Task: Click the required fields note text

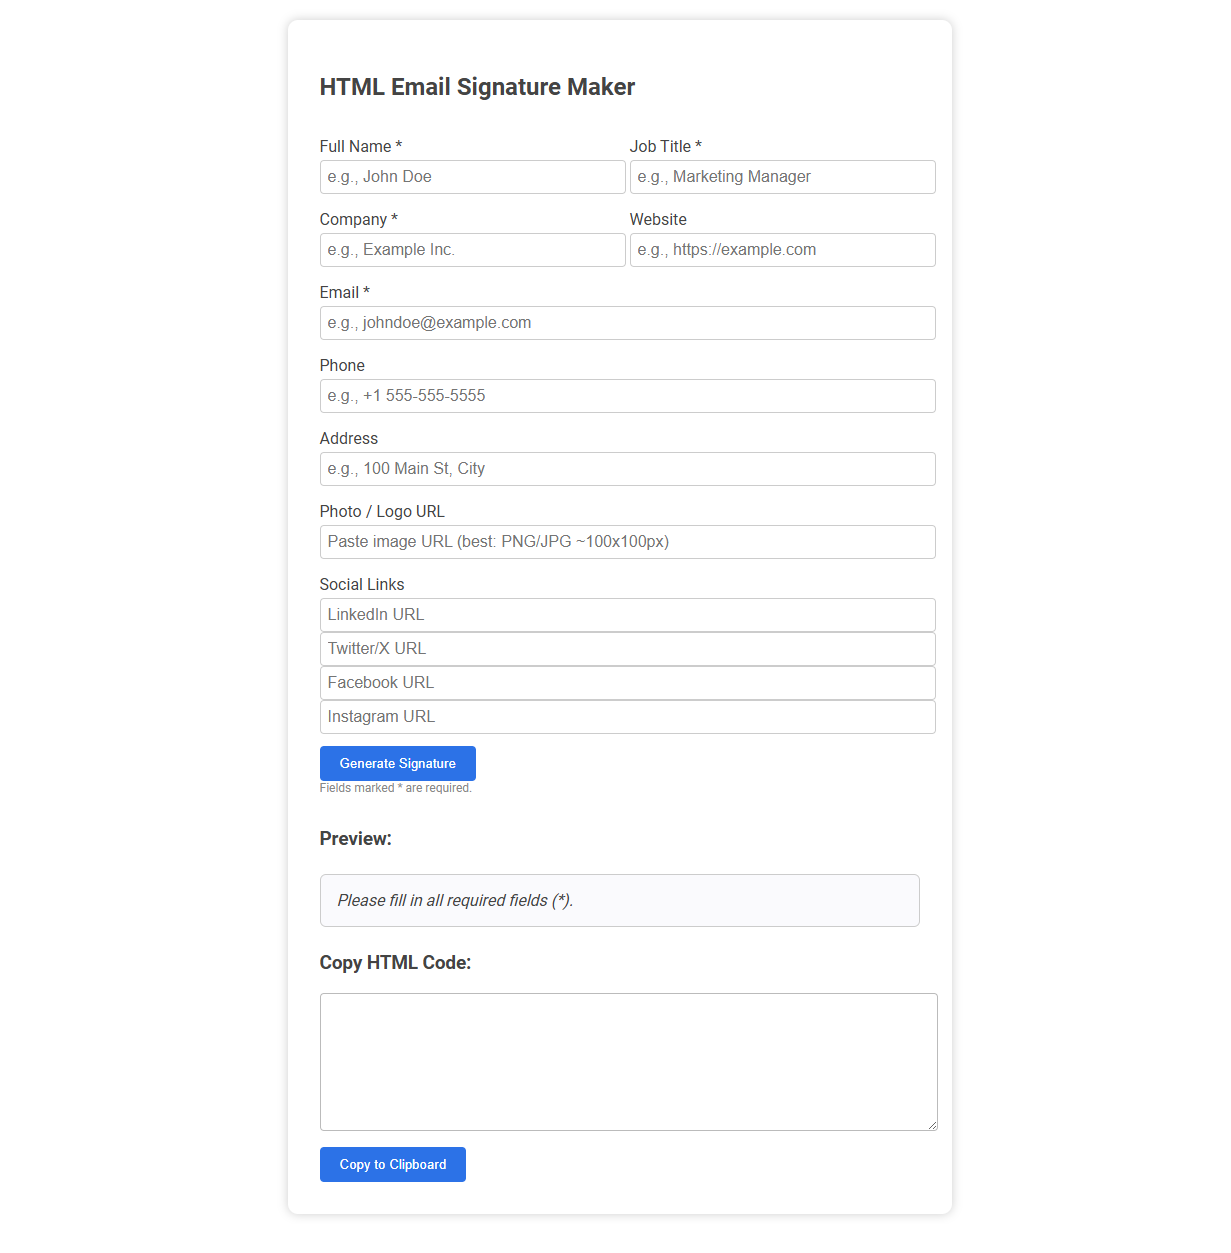Action: click(x=396, y=787)
